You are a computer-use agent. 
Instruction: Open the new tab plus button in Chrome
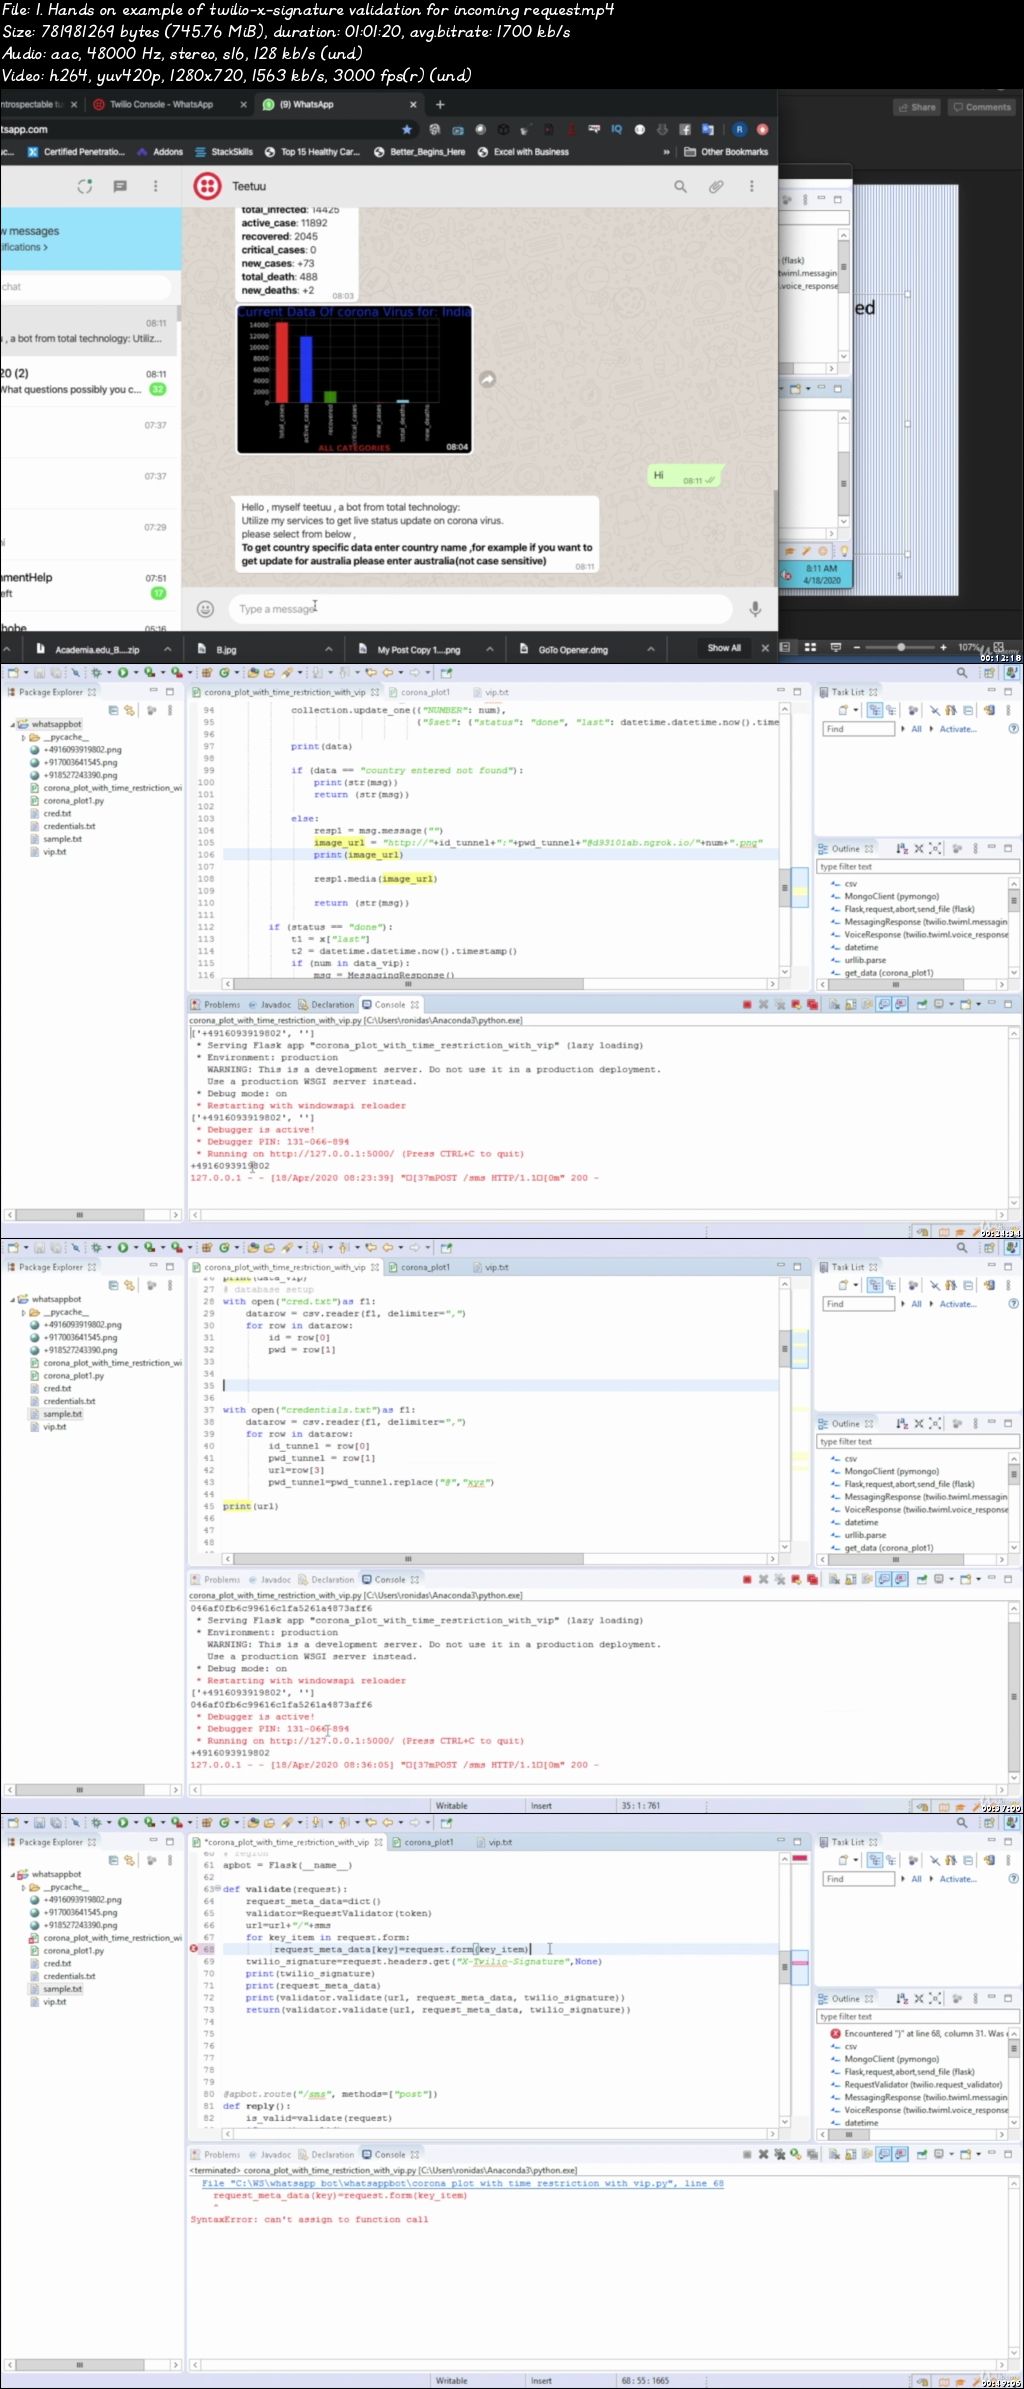(x=440, y=104)
